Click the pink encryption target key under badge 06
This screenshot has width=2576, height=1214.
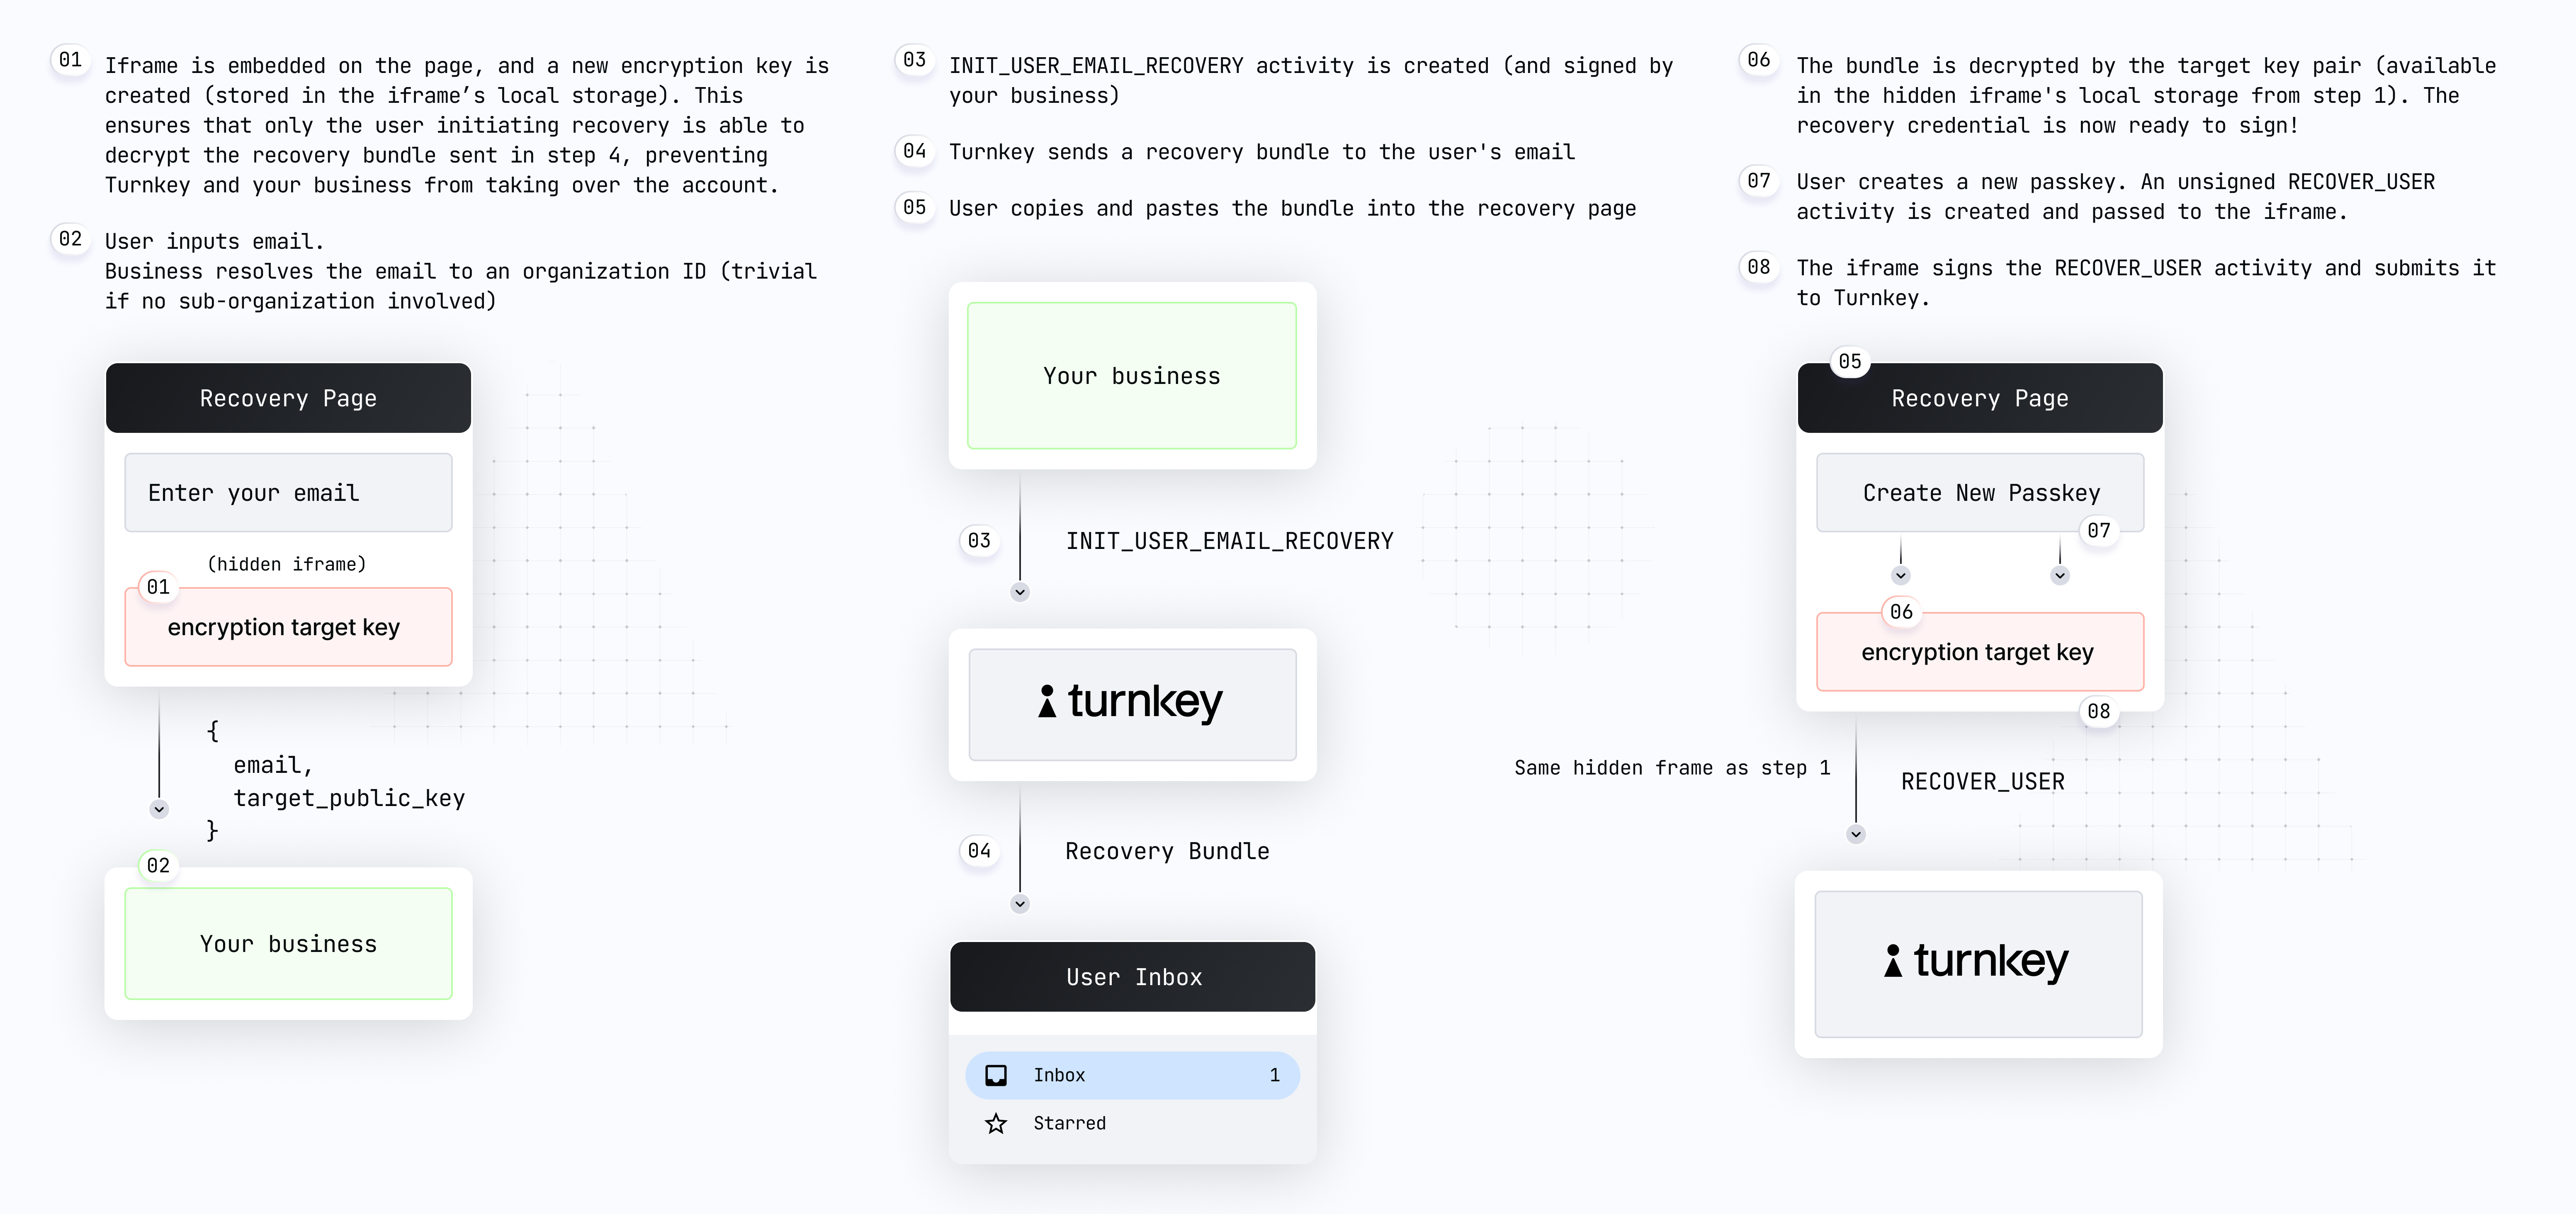[x=1979, y=653]
